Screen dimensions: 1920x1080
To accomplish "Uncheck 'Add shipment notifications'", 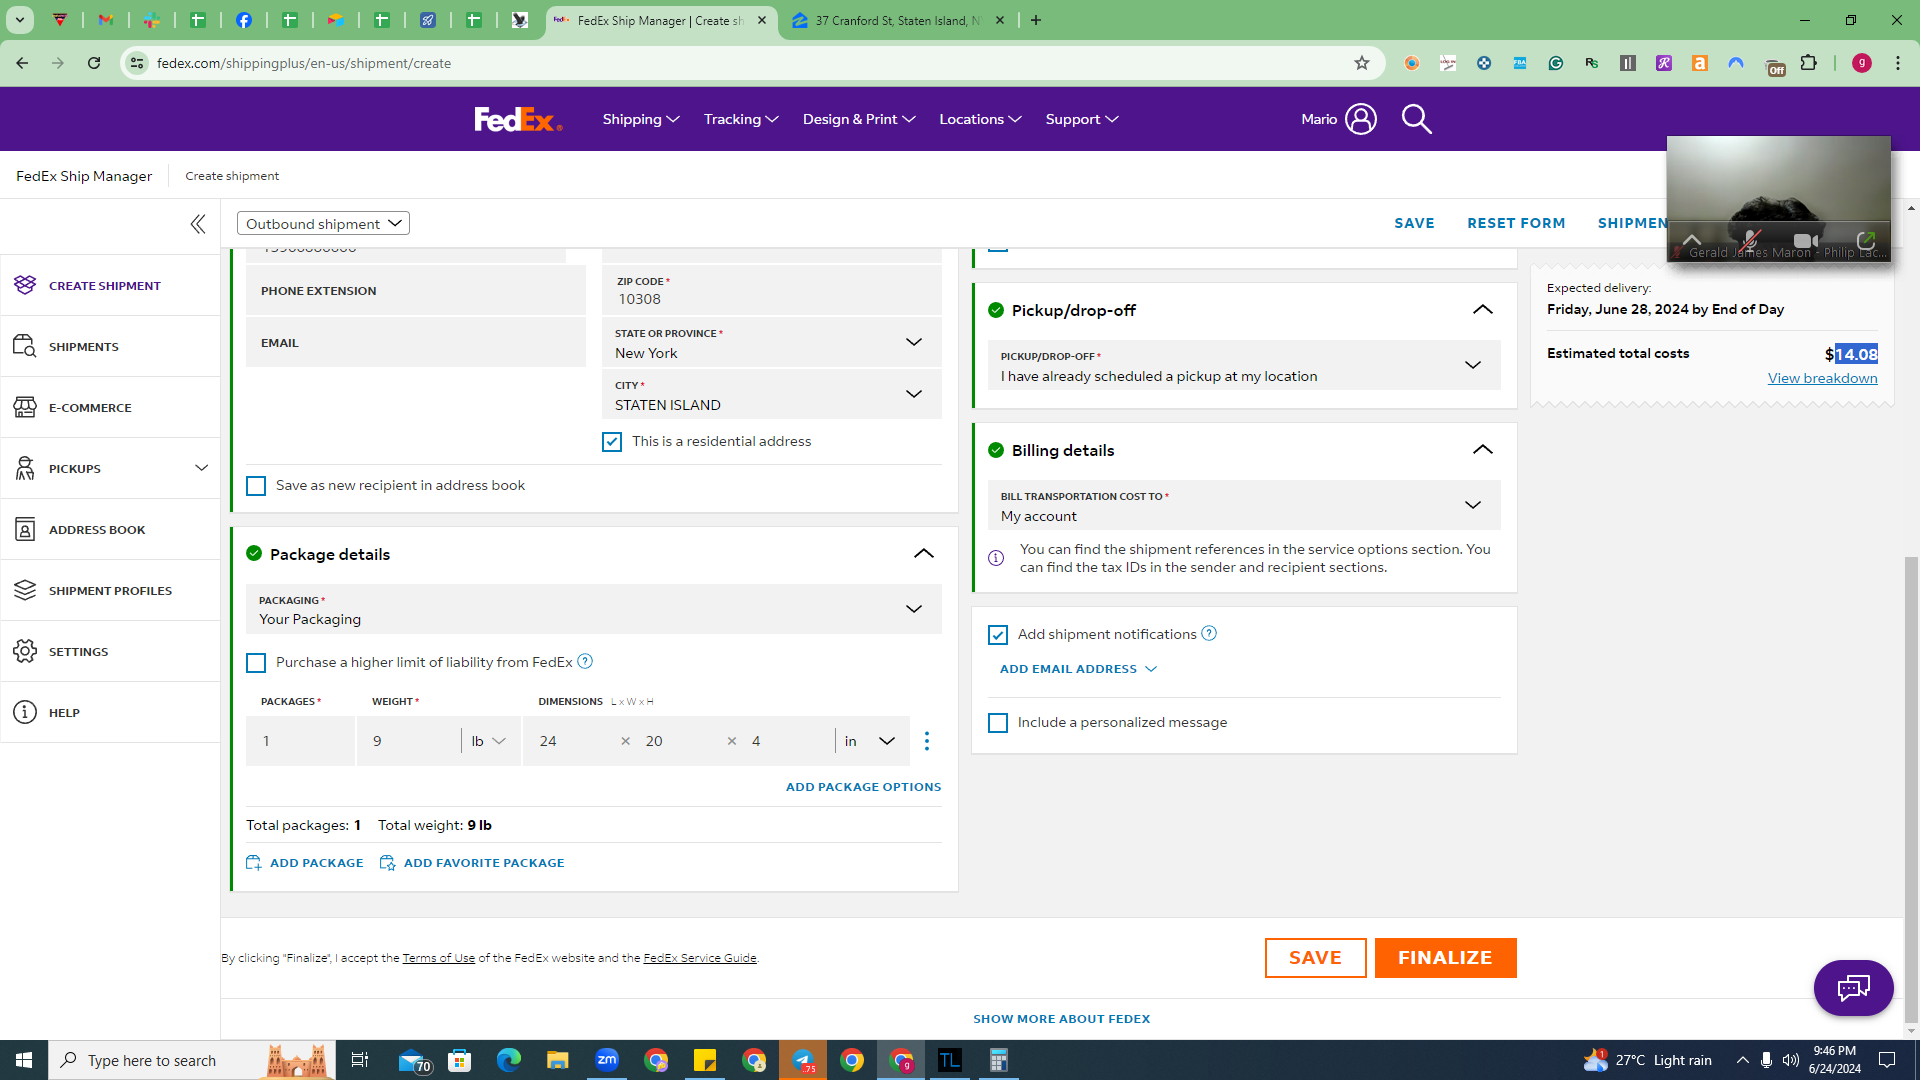I will [998, 635].
